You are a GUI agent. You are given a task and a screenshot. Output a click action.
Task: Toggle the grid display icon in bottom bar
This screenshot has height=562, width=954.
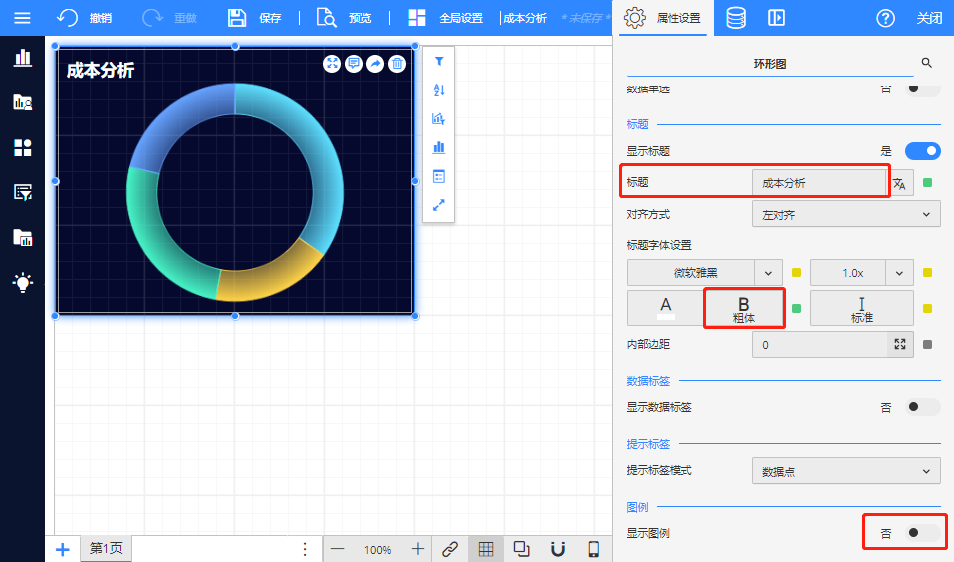(486, 549)
